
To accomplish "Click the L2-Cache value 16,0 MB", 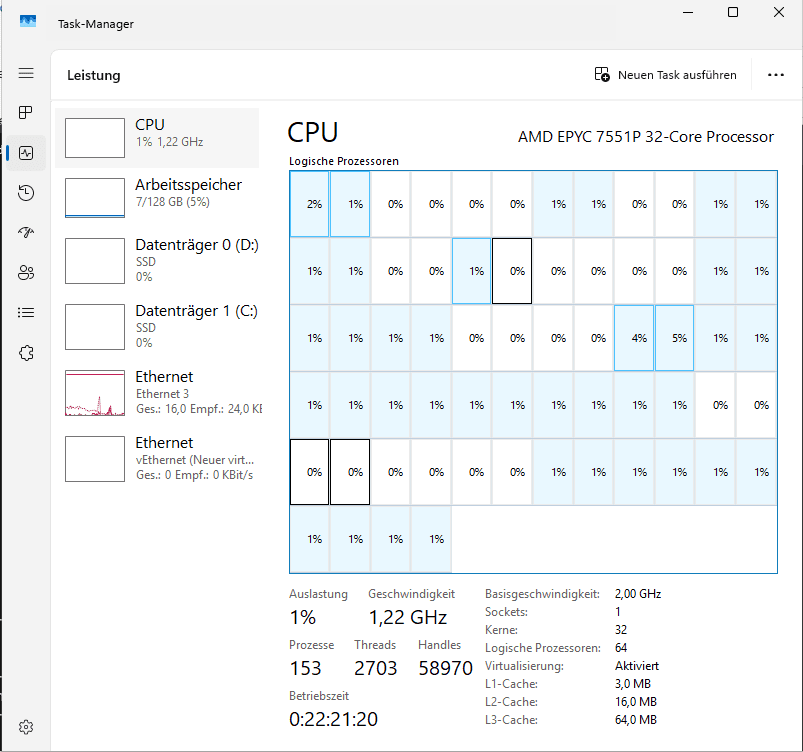I will click(636, 702).
